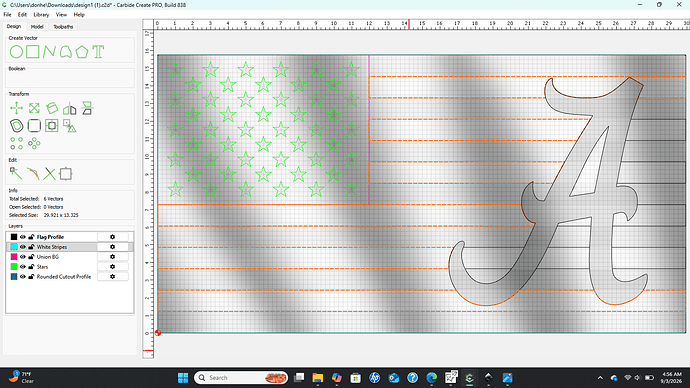Lock the Stars layer
Screen dimensions: 690x388
point(31,267)
